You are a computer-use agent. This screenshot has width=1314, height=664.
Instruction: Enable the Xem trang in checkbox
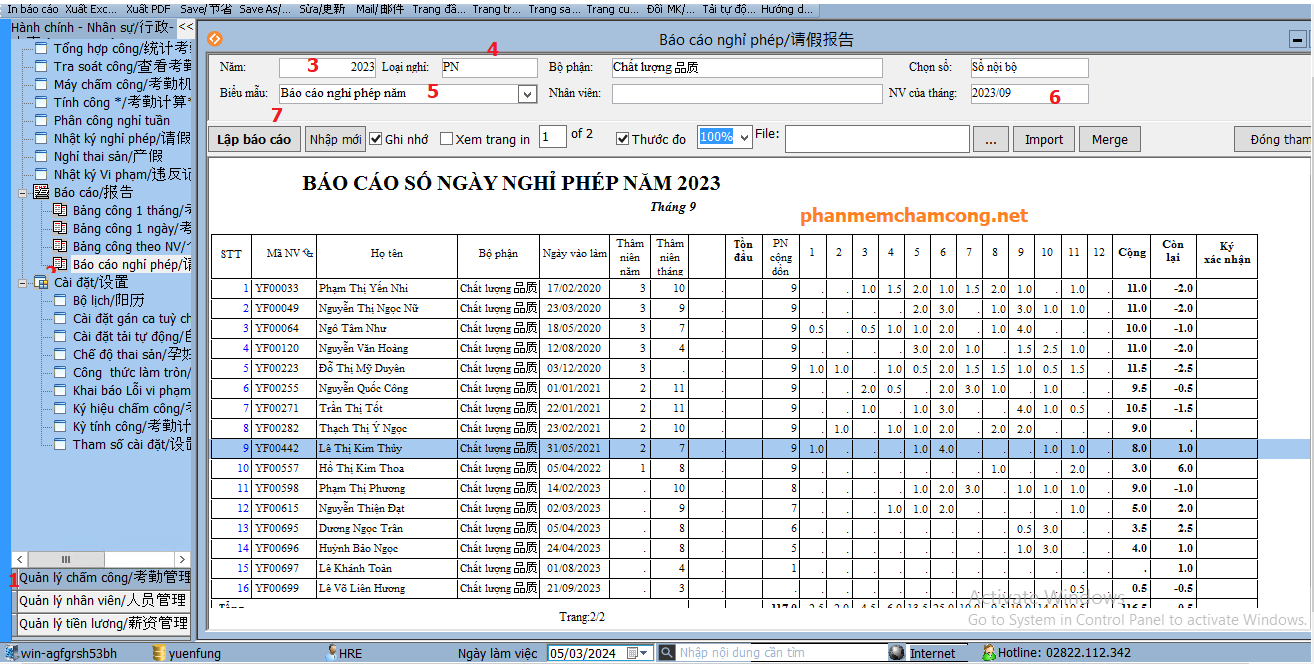tap(446, 139)
